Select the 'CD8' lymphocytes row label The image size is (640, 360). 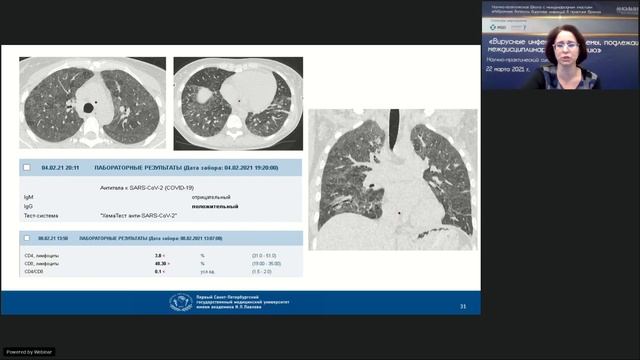(42, 264)
